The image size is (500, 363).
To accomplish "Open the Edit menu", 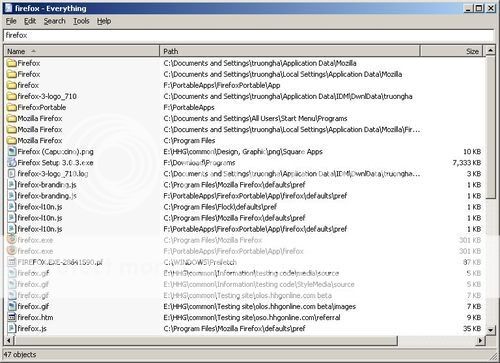I will (30, 21).
